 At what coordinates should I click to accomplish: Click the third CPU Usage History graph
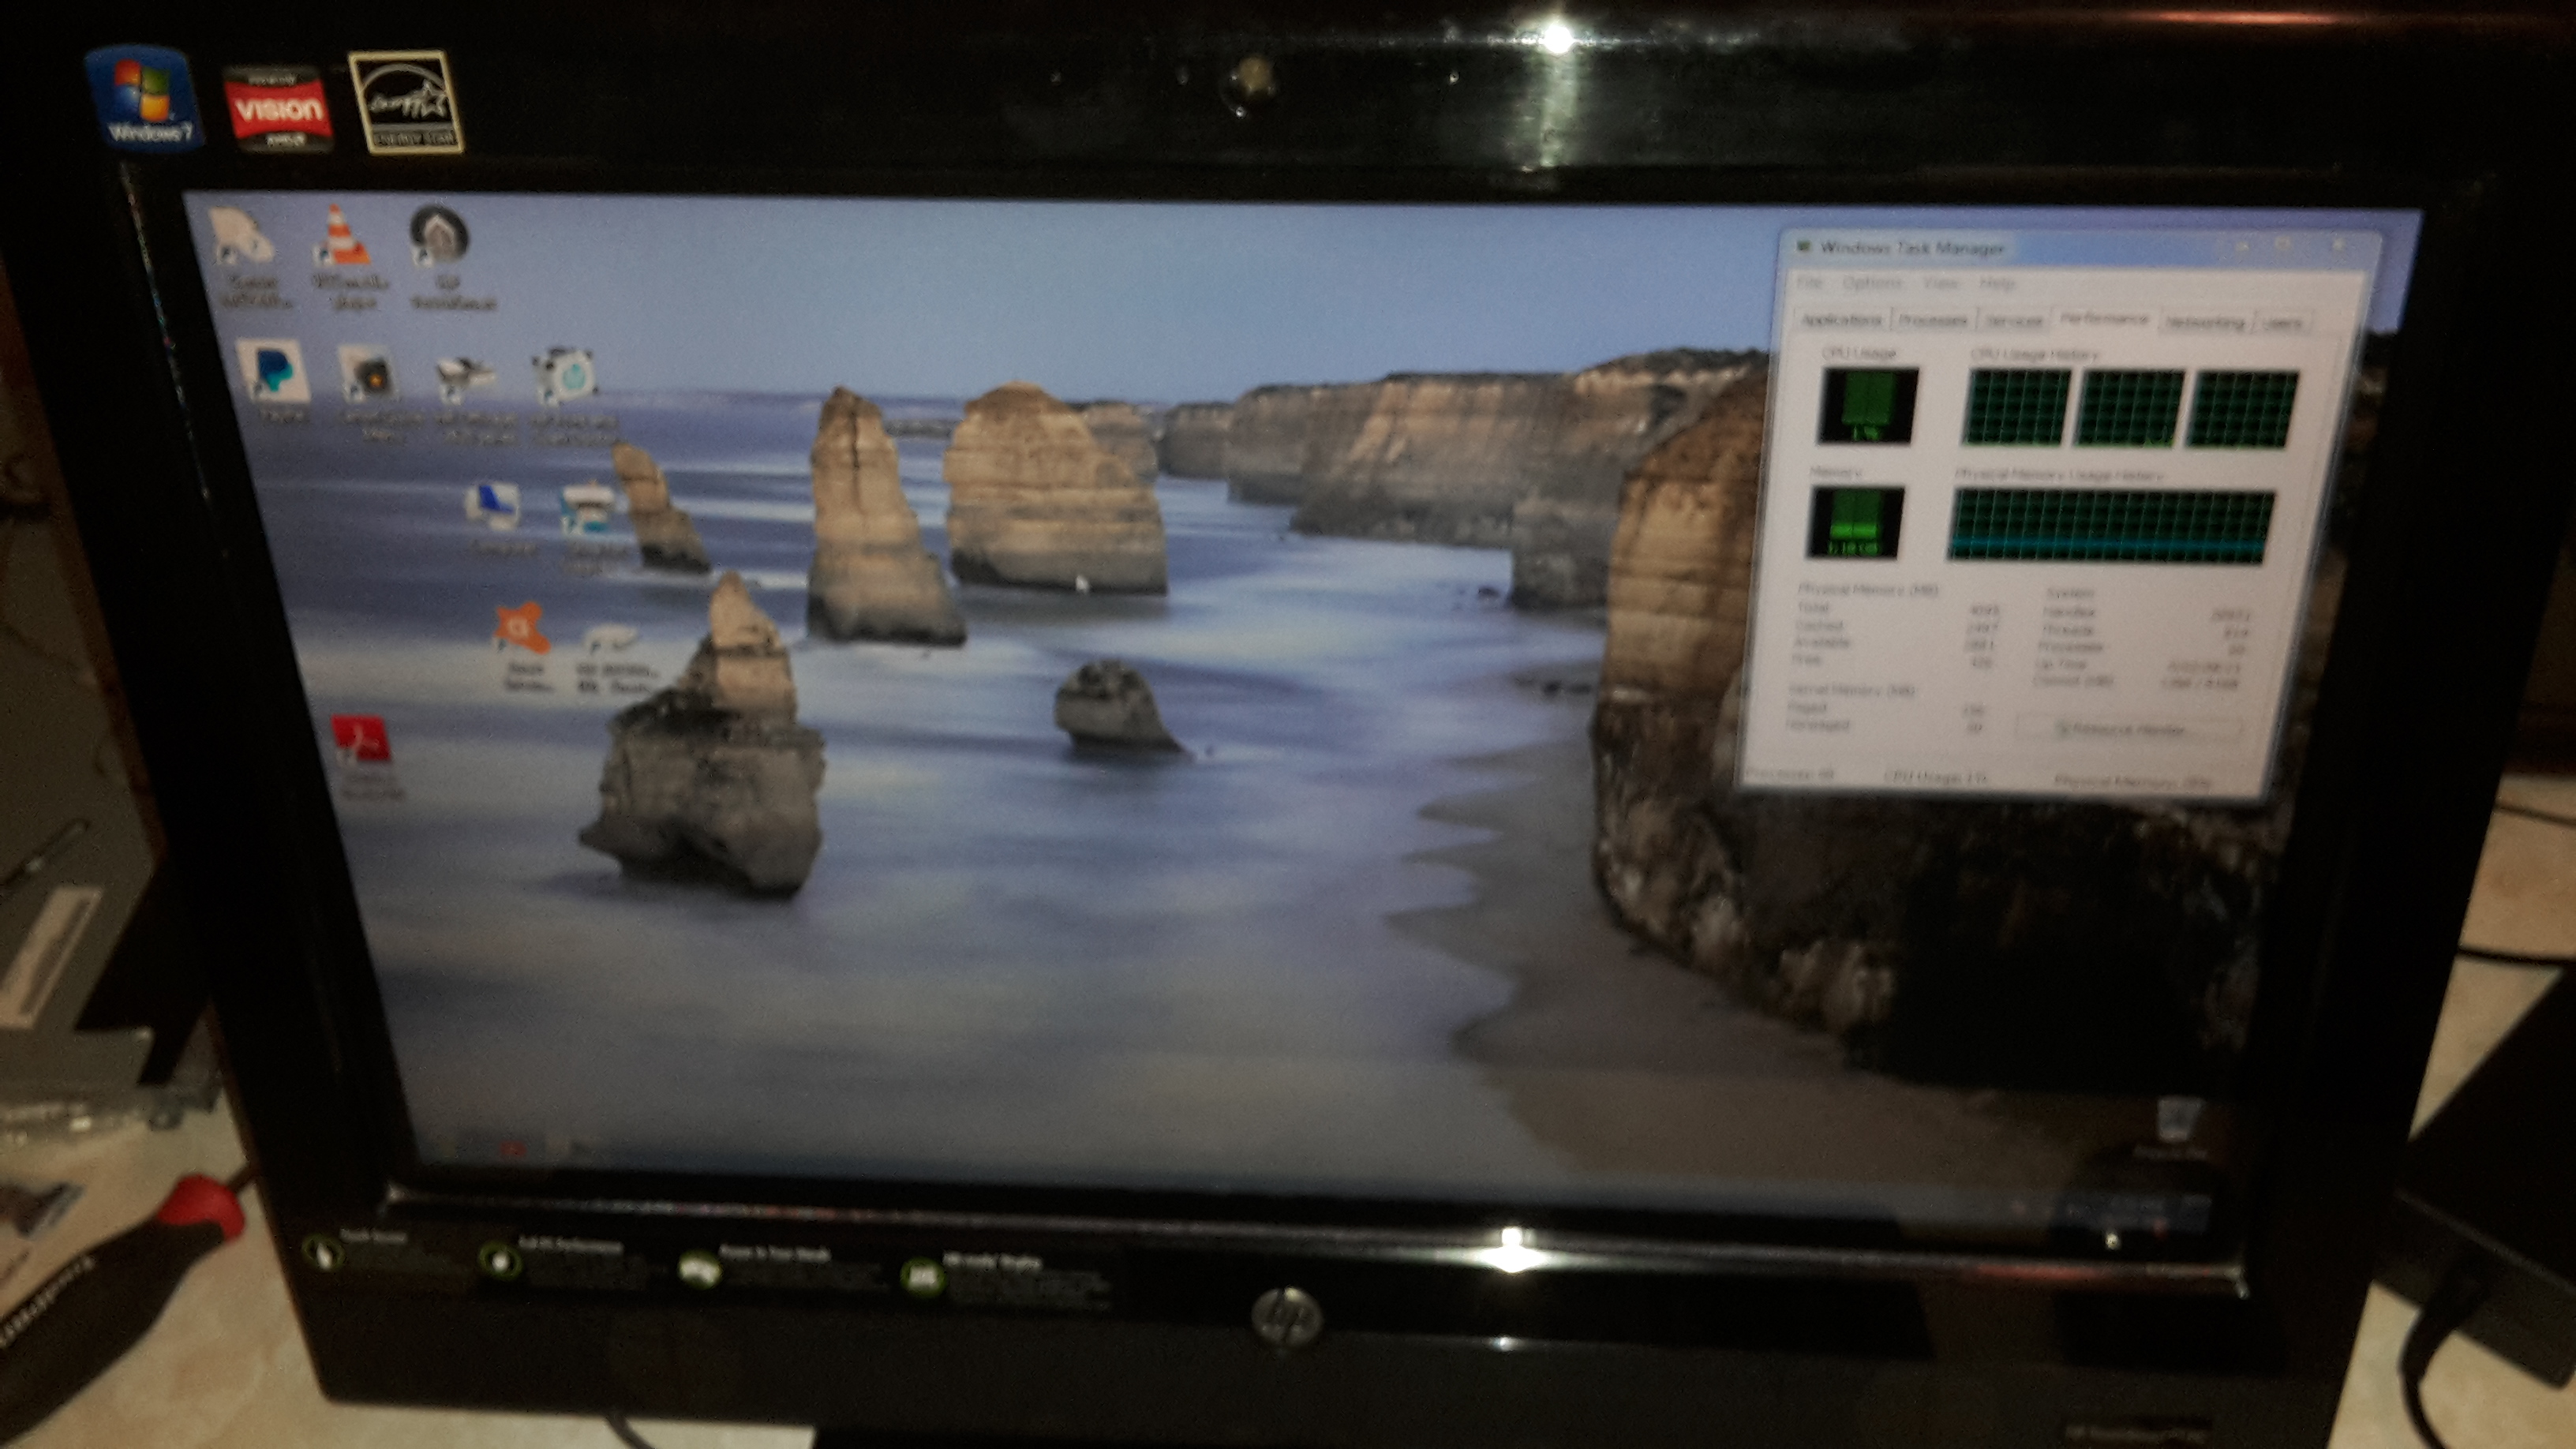pos(2241,410)
